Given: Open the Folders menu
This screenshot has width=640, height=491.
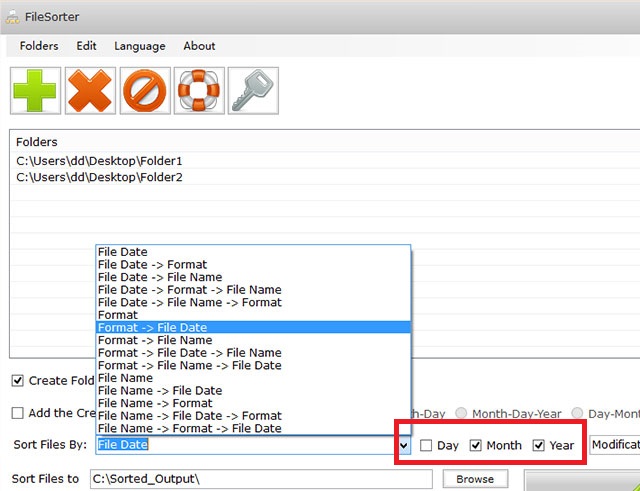Looking at the screenshot, I should pyautogui.click(x=39, y=46).
